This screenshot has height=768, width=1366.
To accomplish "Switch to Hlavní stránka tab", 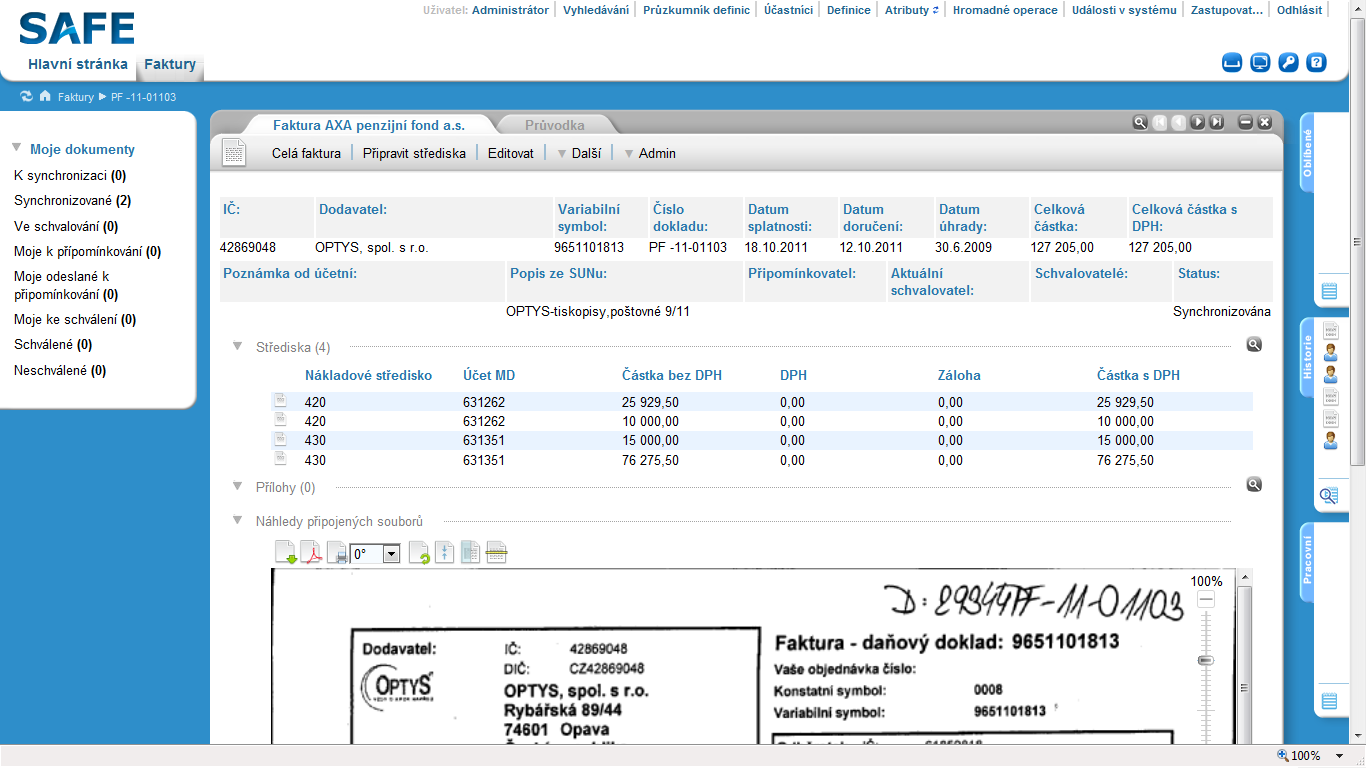I will point(78,64).
